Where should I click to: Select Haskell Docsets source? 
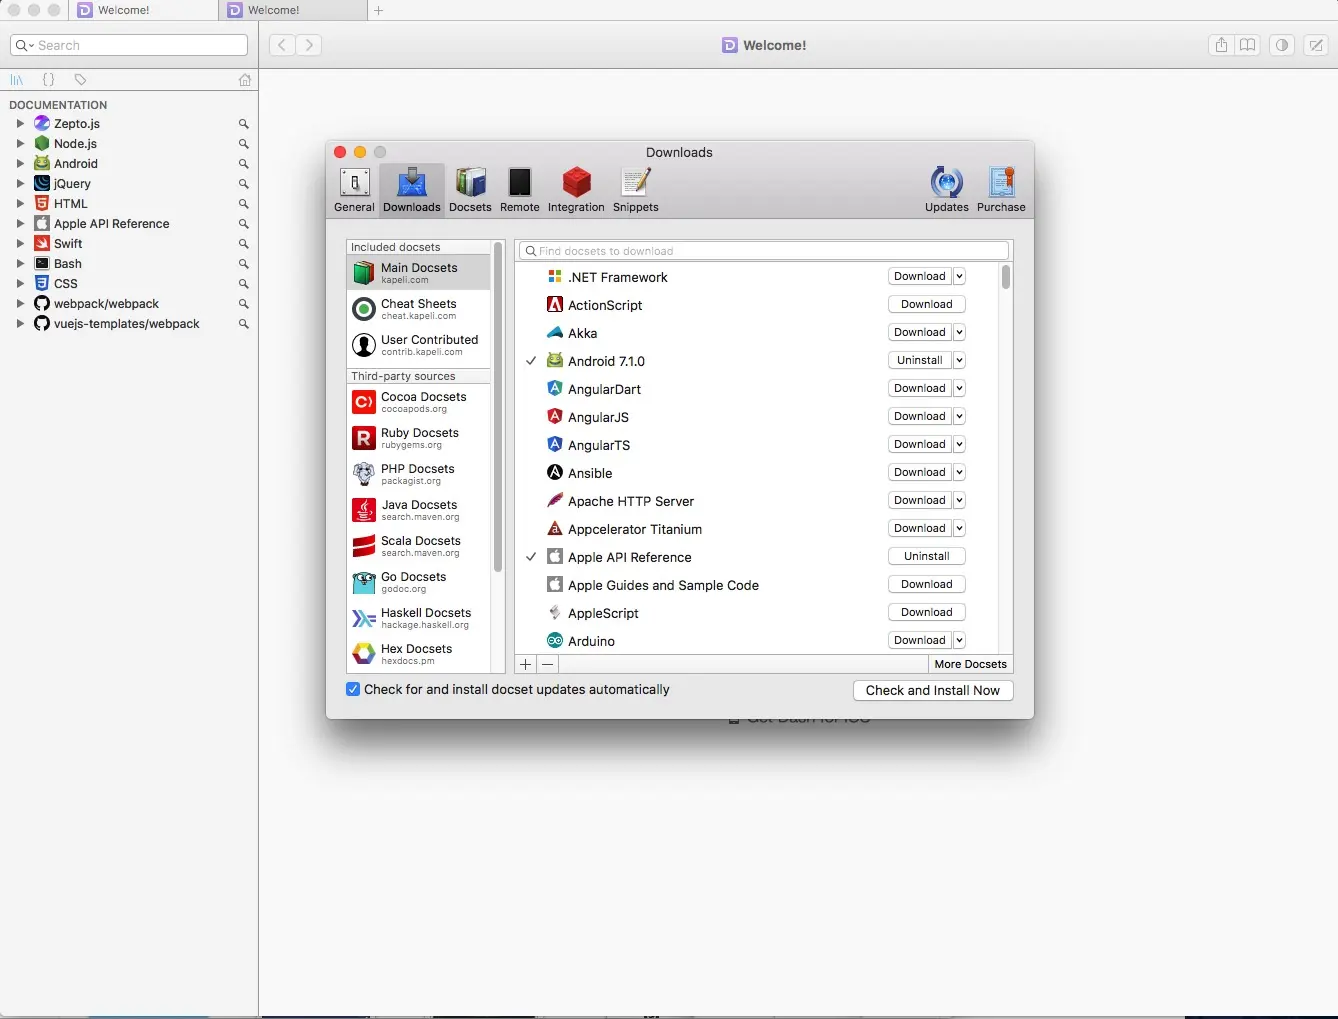point(419,618)
